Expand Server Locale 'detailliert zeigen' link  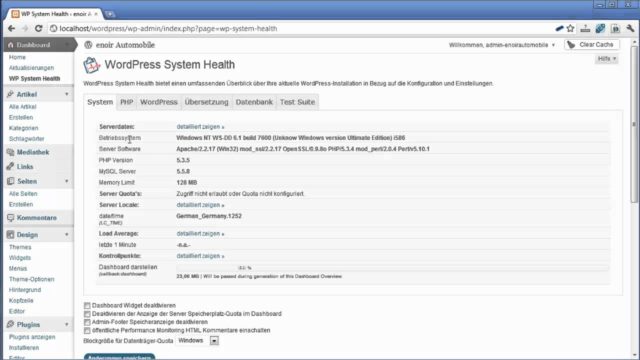coord(200,205)
